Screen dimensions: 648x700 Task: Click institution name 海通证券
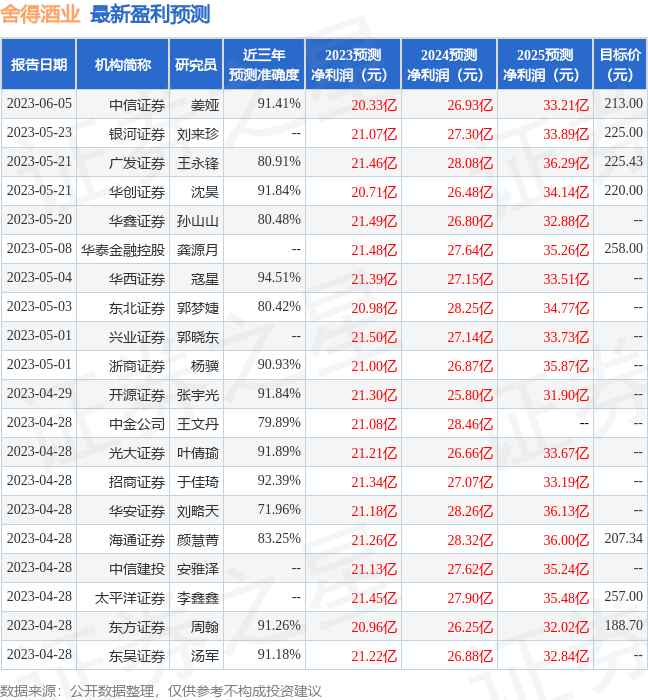(x=137, y=541)
